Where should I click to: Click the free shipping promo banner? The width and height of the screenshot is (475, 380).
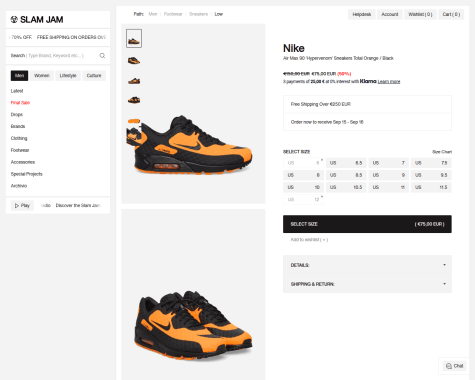click(58, 37)
